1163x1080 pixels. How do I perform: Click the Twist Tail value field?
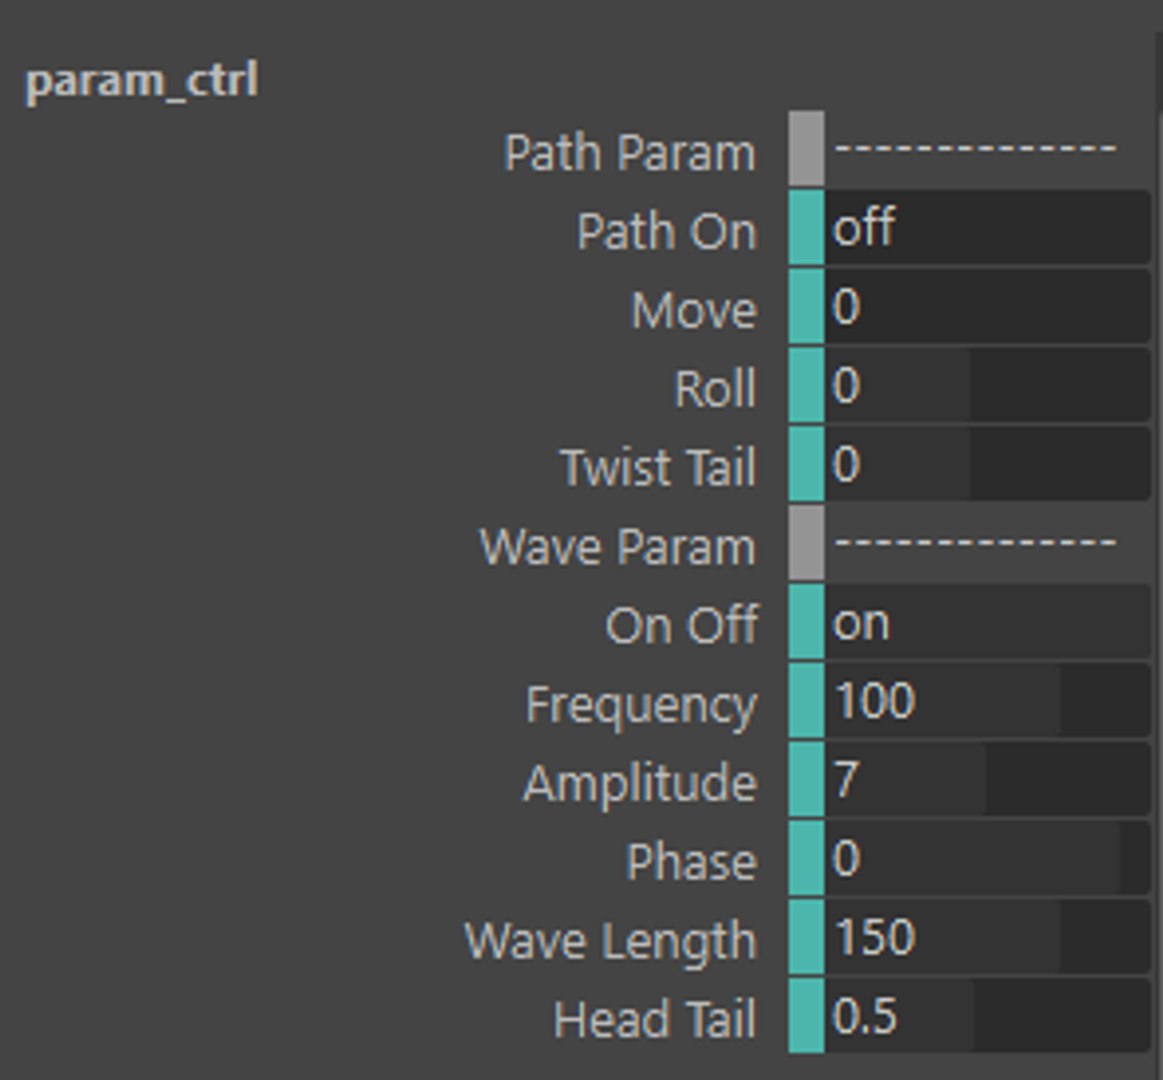(x=986, y=465)
